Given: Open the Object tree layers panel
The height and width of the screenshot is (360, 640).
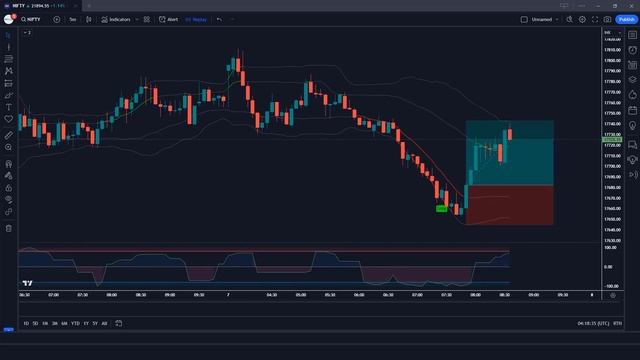Looking at the screenshot, I should point(632,80).
